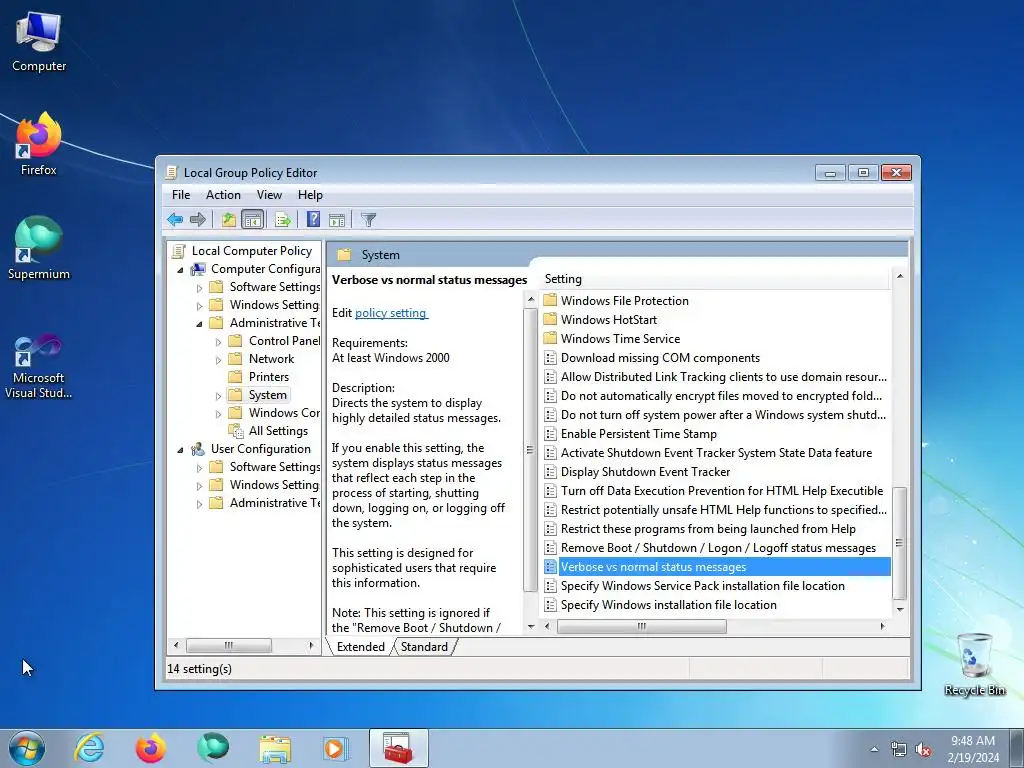Select Printers in the tree
Screen dimensions: 1024x768
click(x=268, y=377)
